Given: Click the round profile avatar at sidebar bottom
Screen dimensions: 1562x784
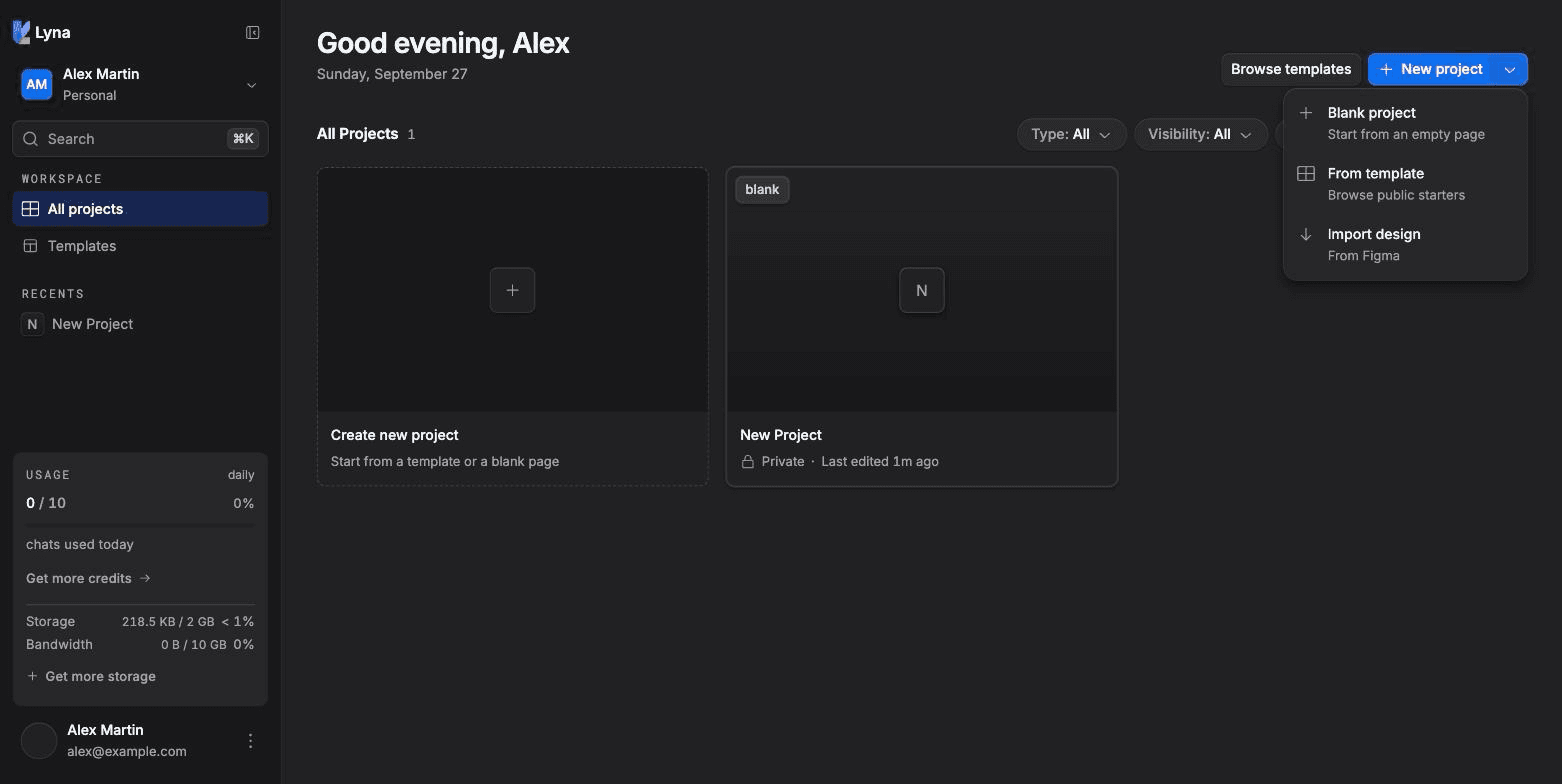Looking at the screenshot, I should 39,741.
